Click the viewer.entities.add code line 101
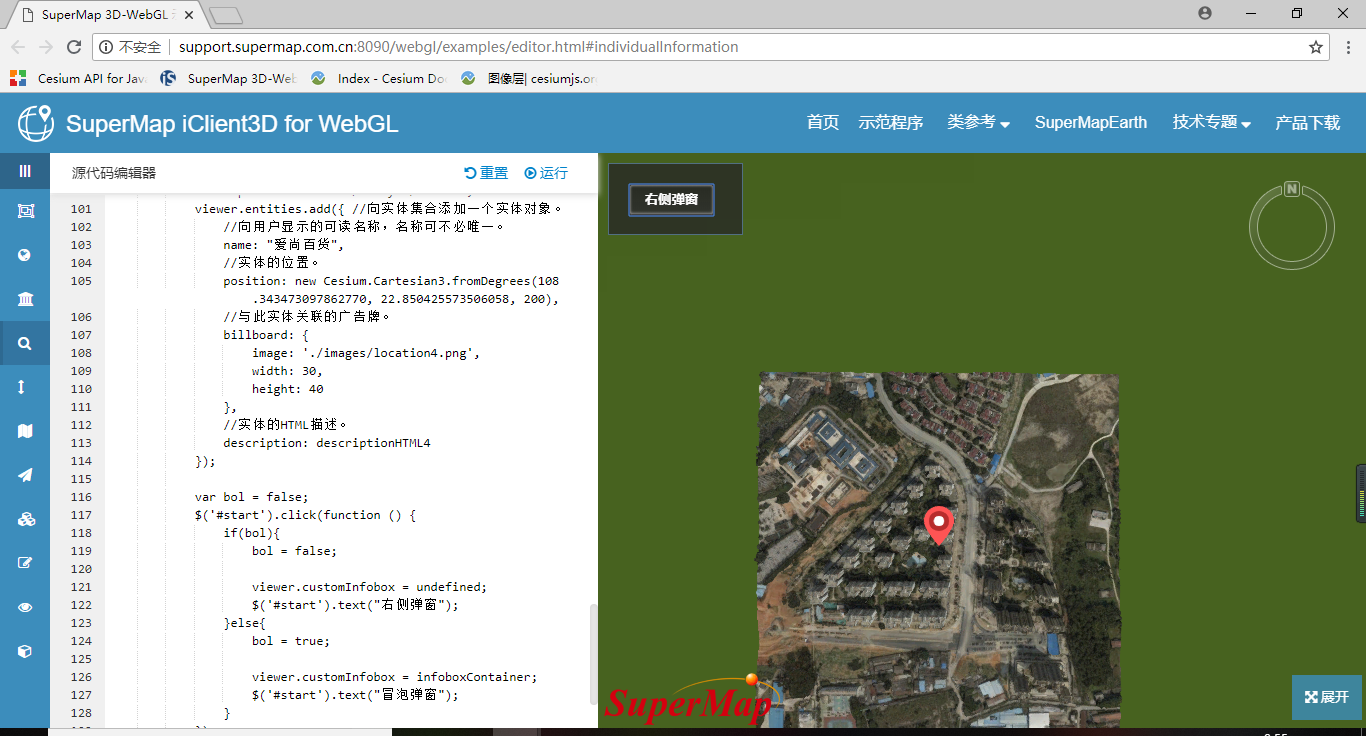Viewport: 1366px width, 736px height. click(x=379, y=209)
